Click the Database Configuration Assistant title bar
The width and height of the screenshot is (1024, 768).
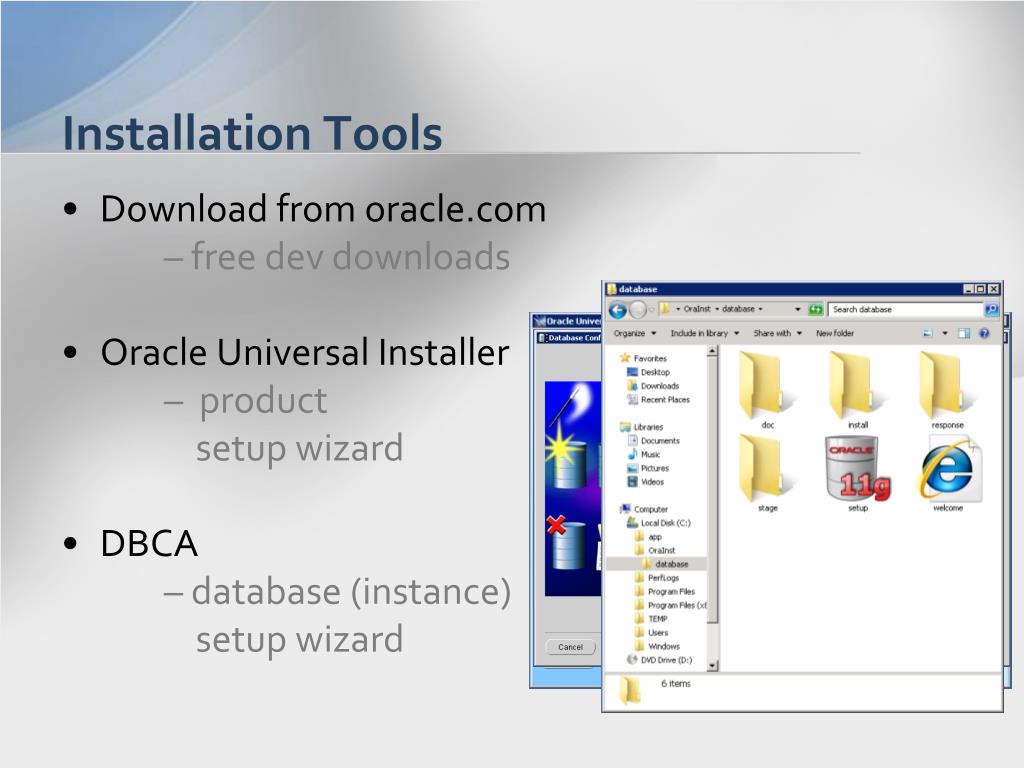(x=569, y=338)
